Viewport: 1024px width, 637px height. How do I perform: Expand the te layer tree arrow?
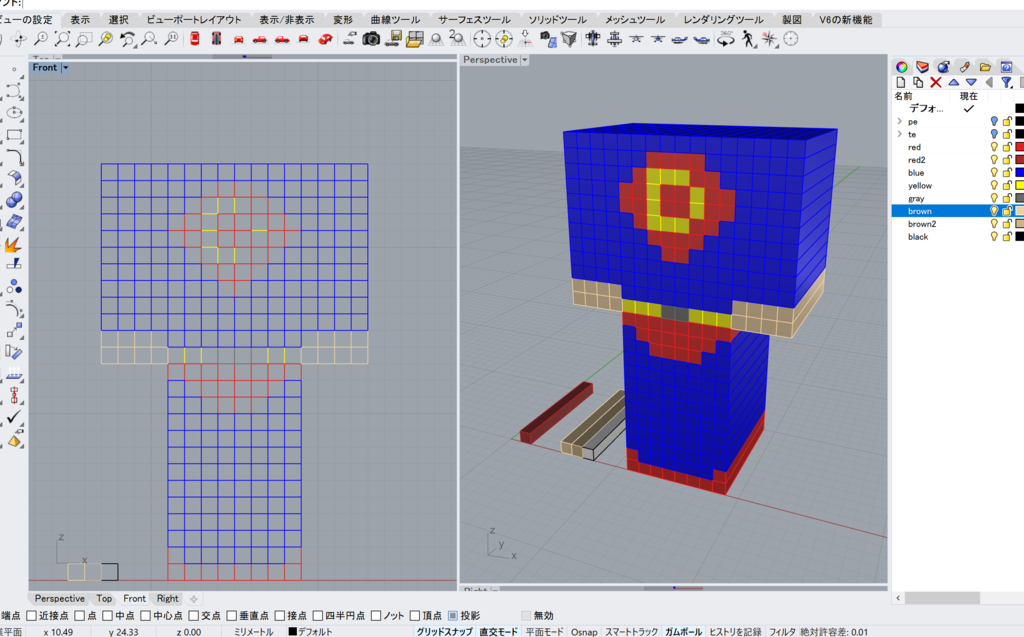(899, 134)
